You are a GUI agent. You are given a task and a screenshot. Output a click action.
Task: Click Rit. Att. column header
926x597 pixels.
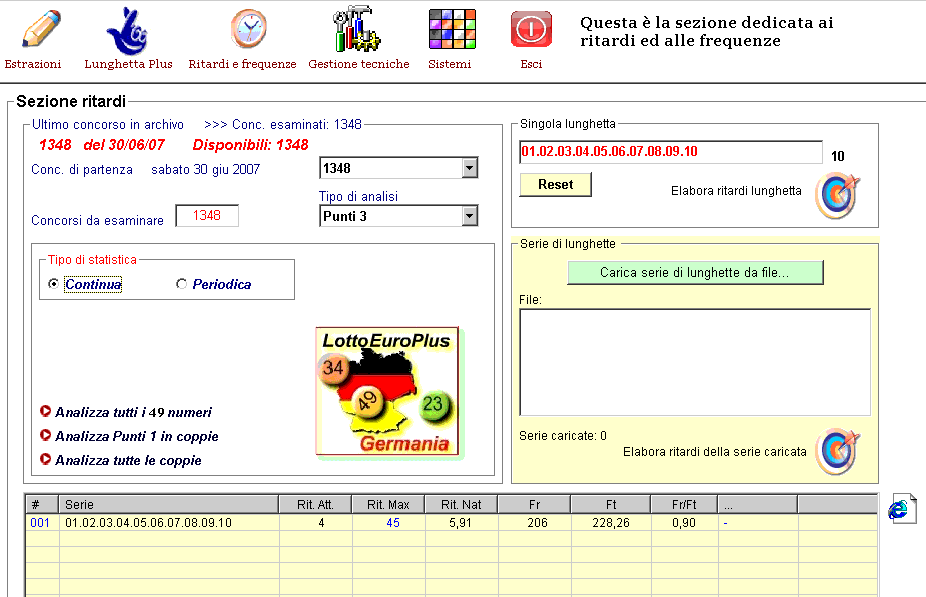[x=315, y=505]
